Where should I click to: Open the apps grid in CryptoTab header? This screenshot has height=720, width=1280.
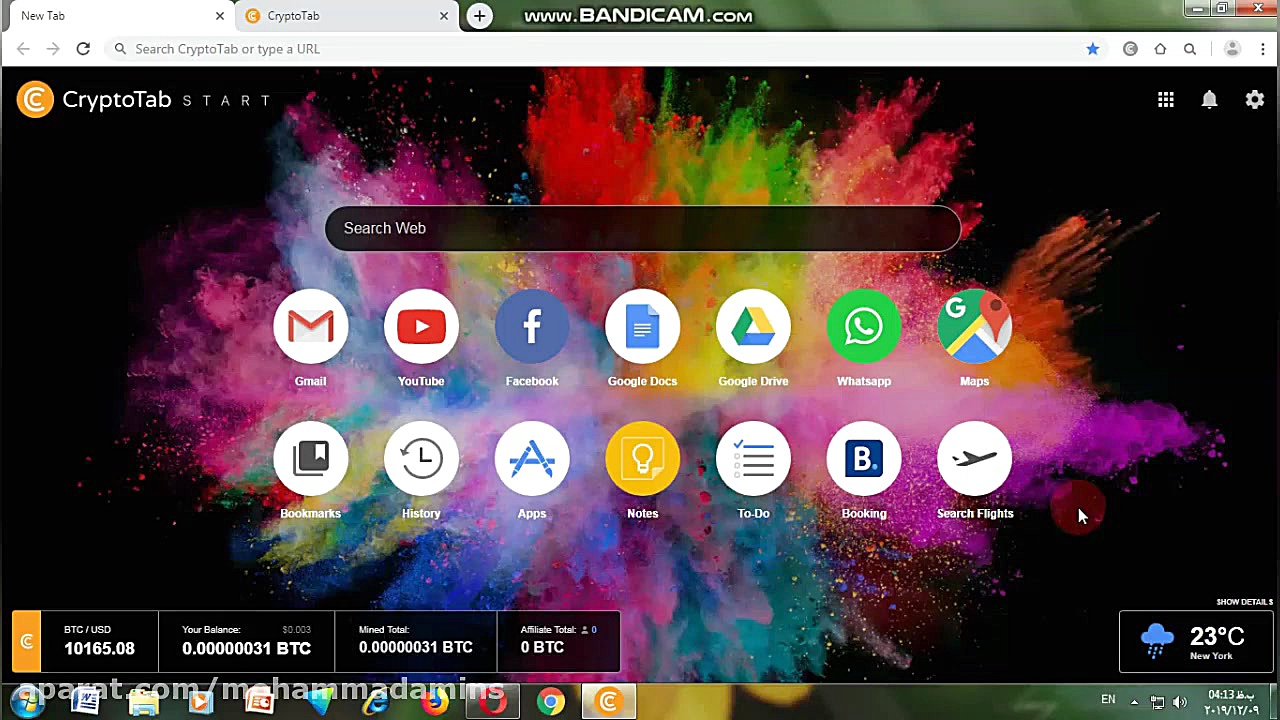(x=1166, y=100)
